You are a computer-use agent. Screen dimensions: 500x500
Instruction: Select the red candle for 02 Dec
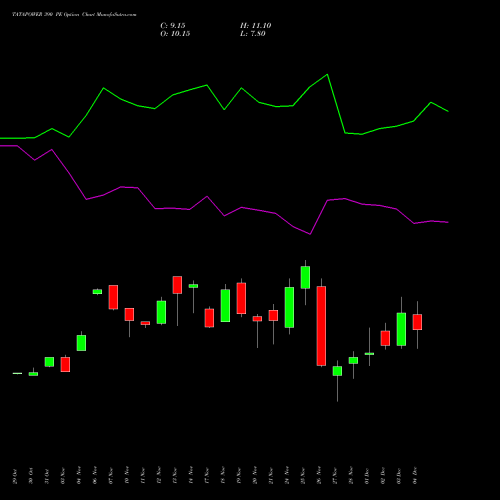(x=385, y=338)
